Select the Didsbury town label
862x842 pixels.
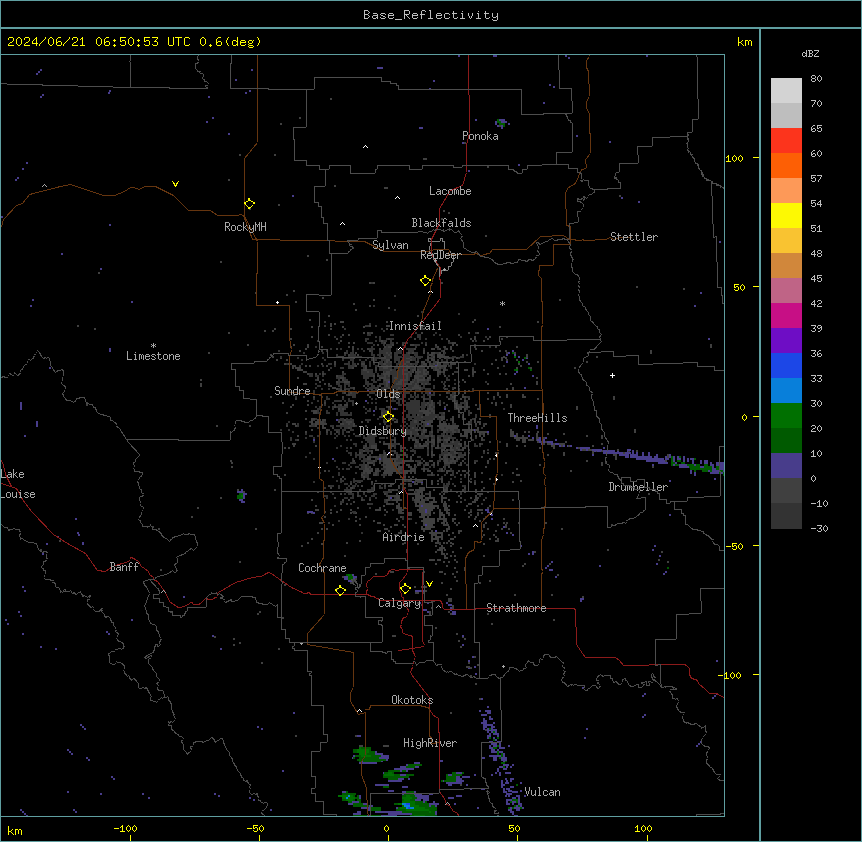(383, 431)
